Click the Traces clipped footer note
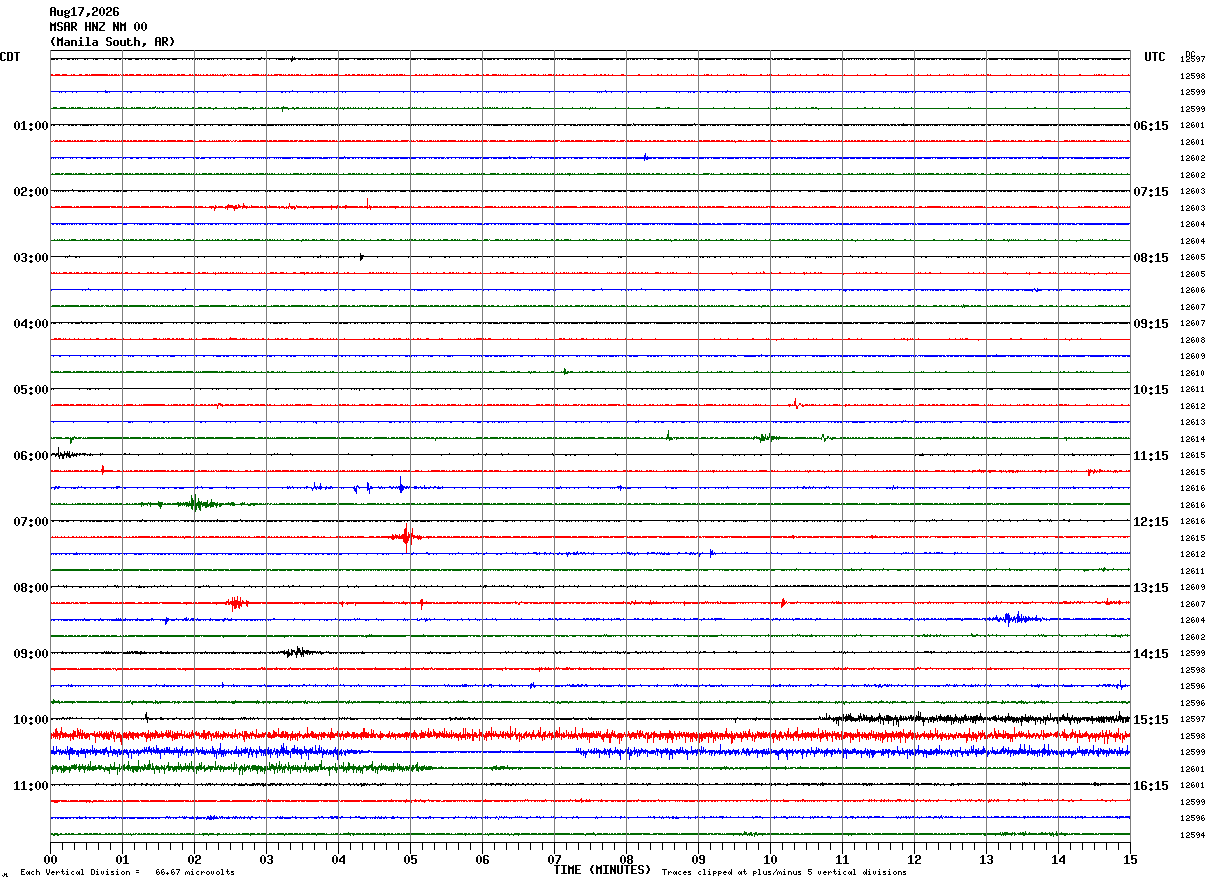 pos(784,872)
